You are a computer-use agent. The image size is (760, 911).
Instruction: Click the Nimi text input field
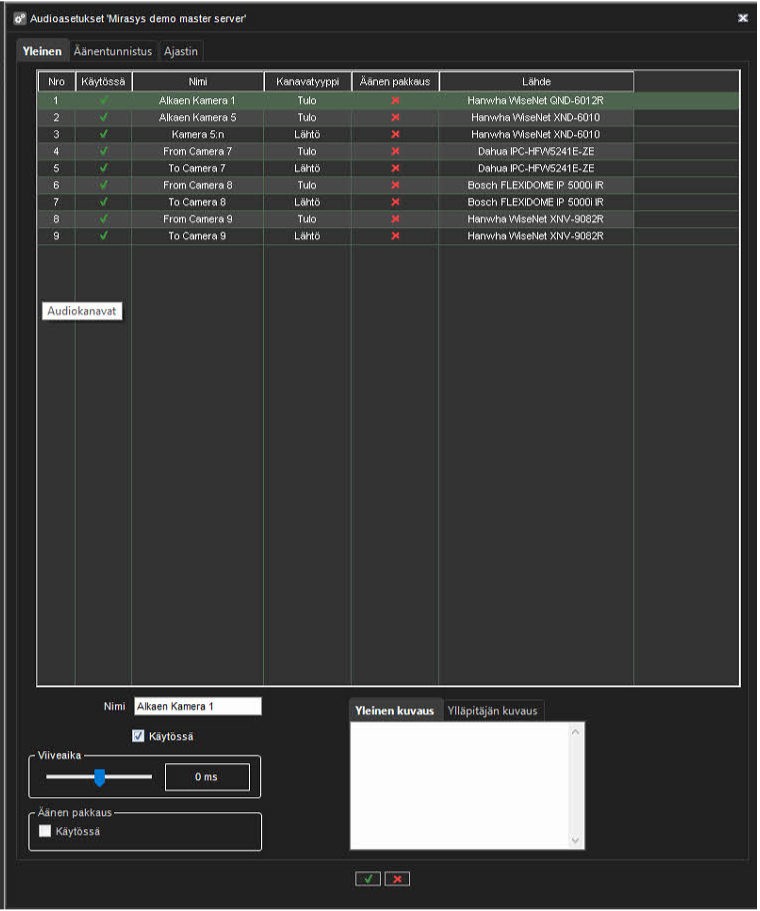pyautogui.click(x=197, y=706)
